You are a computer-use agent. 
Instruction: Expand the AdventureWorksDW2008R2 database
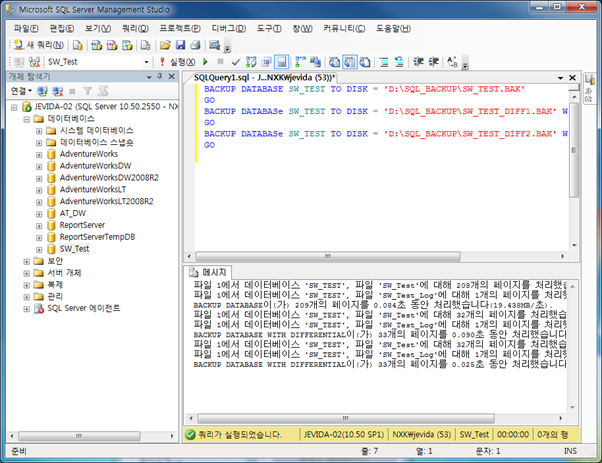pyautogui.click(x=39, y=179)
